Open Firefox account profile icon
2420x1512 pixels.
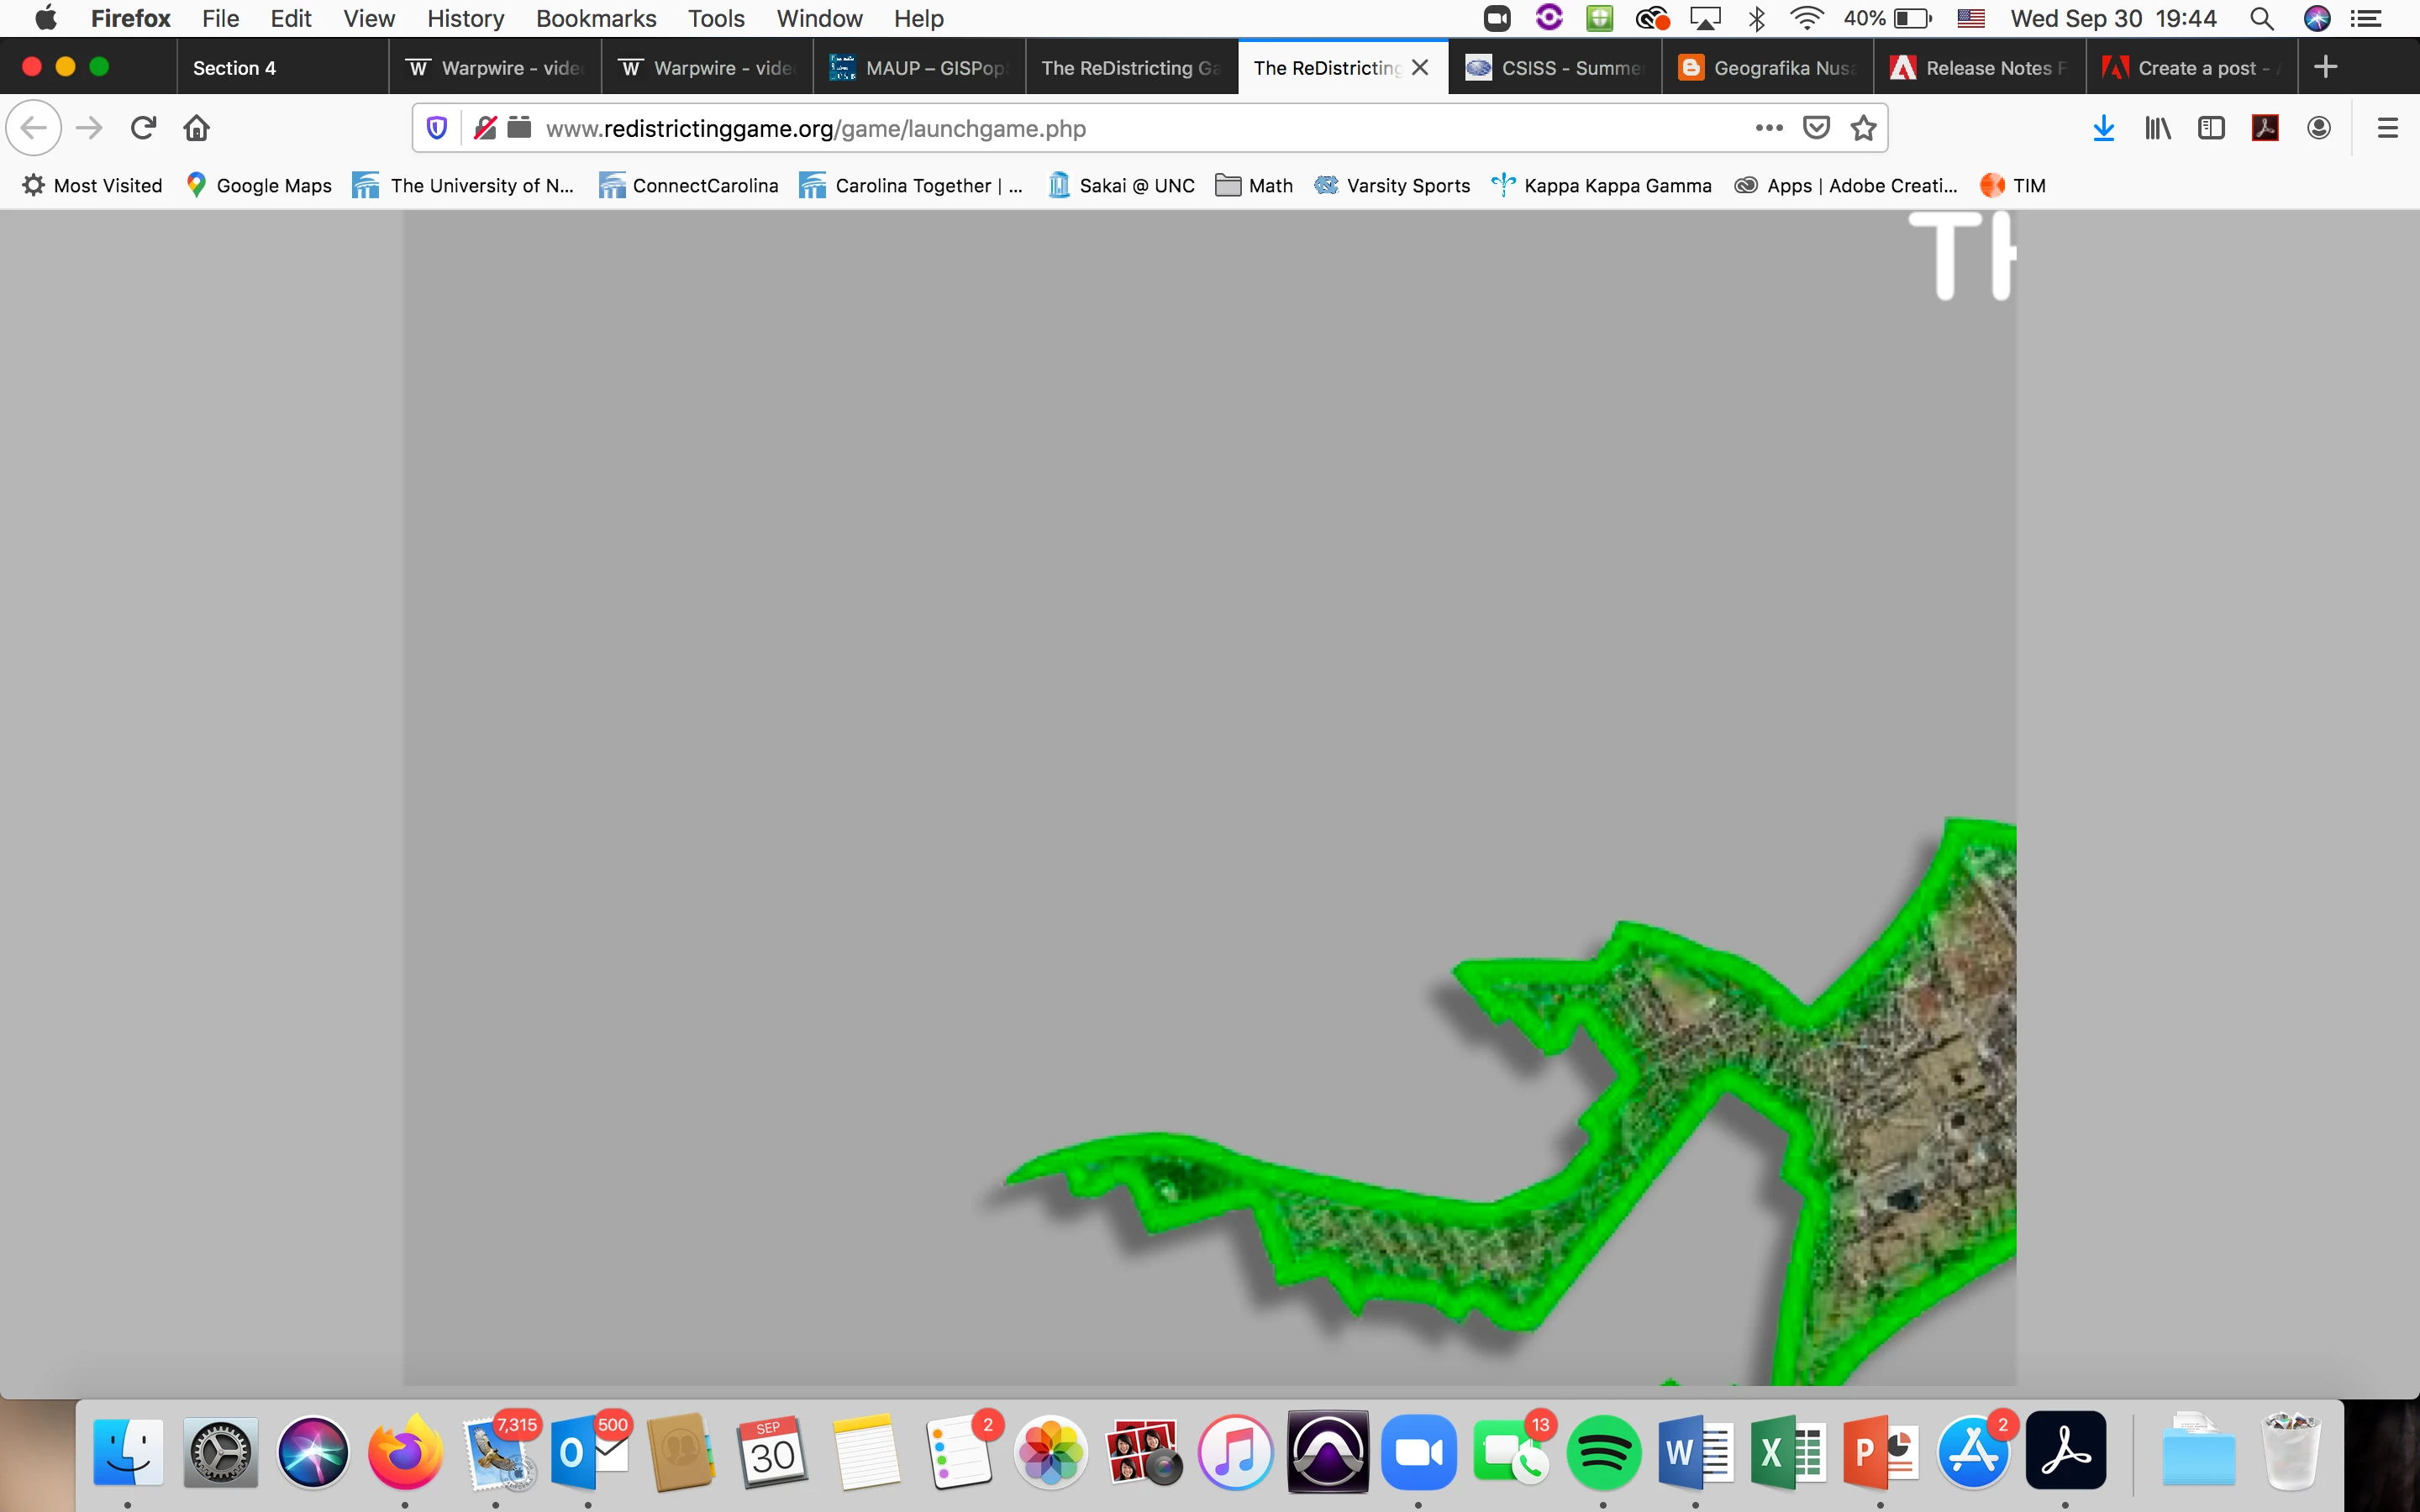(x=2319, y=128)
